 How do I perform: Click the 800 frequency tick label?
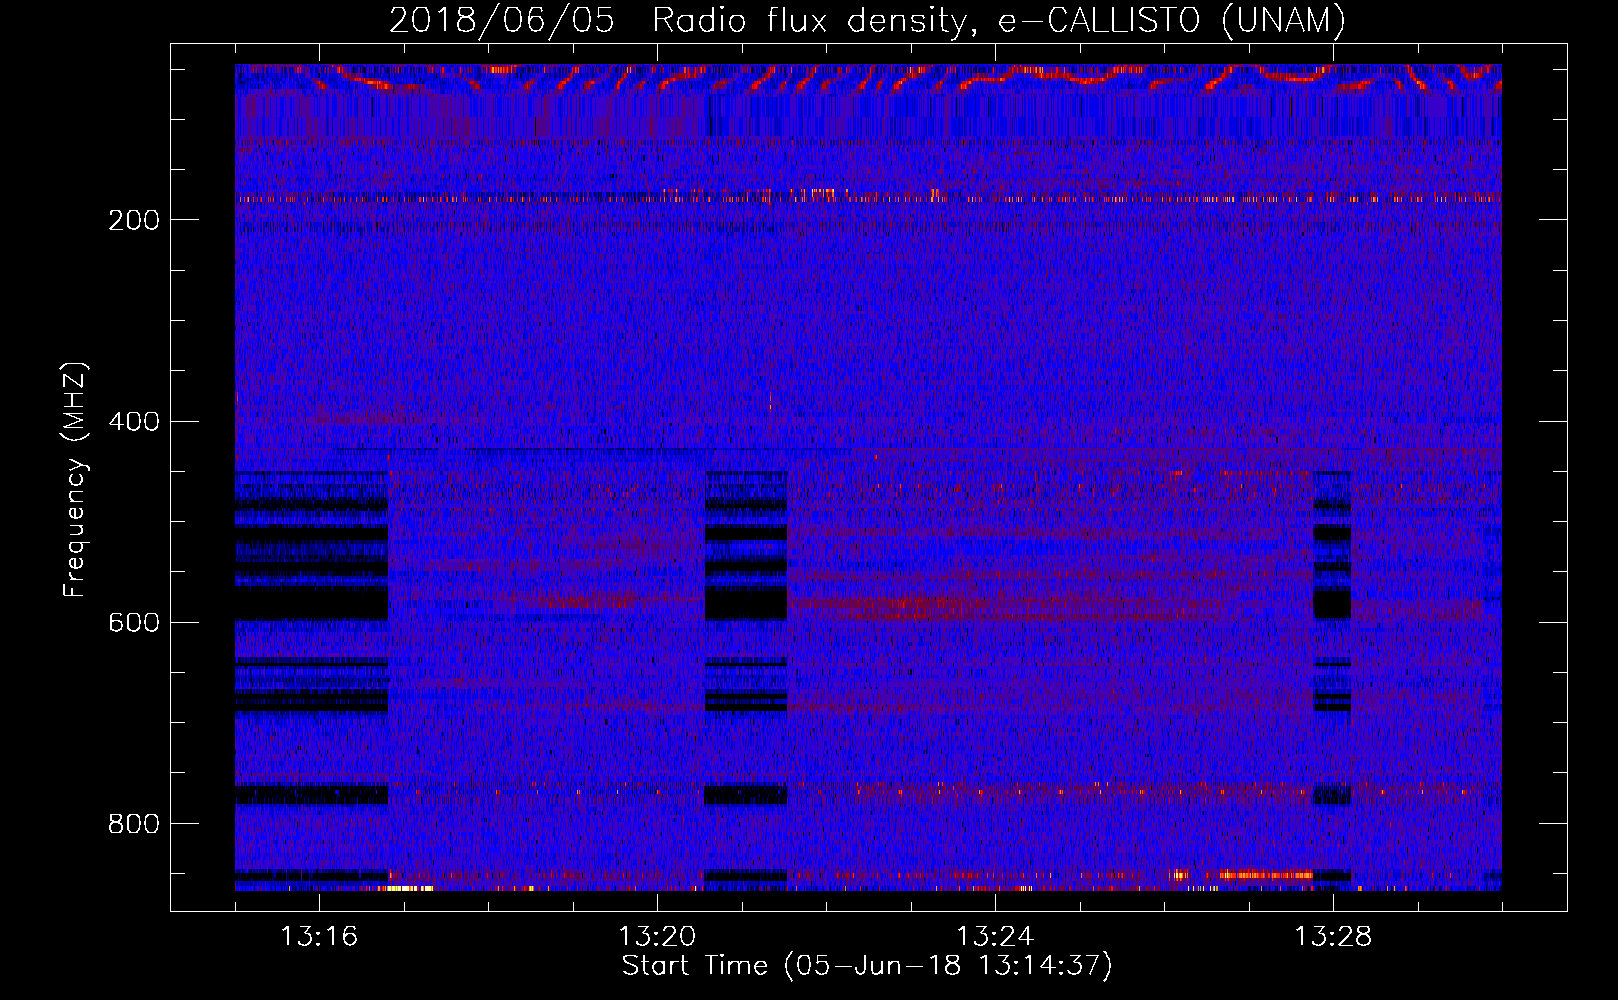click(x=134, y=824)
